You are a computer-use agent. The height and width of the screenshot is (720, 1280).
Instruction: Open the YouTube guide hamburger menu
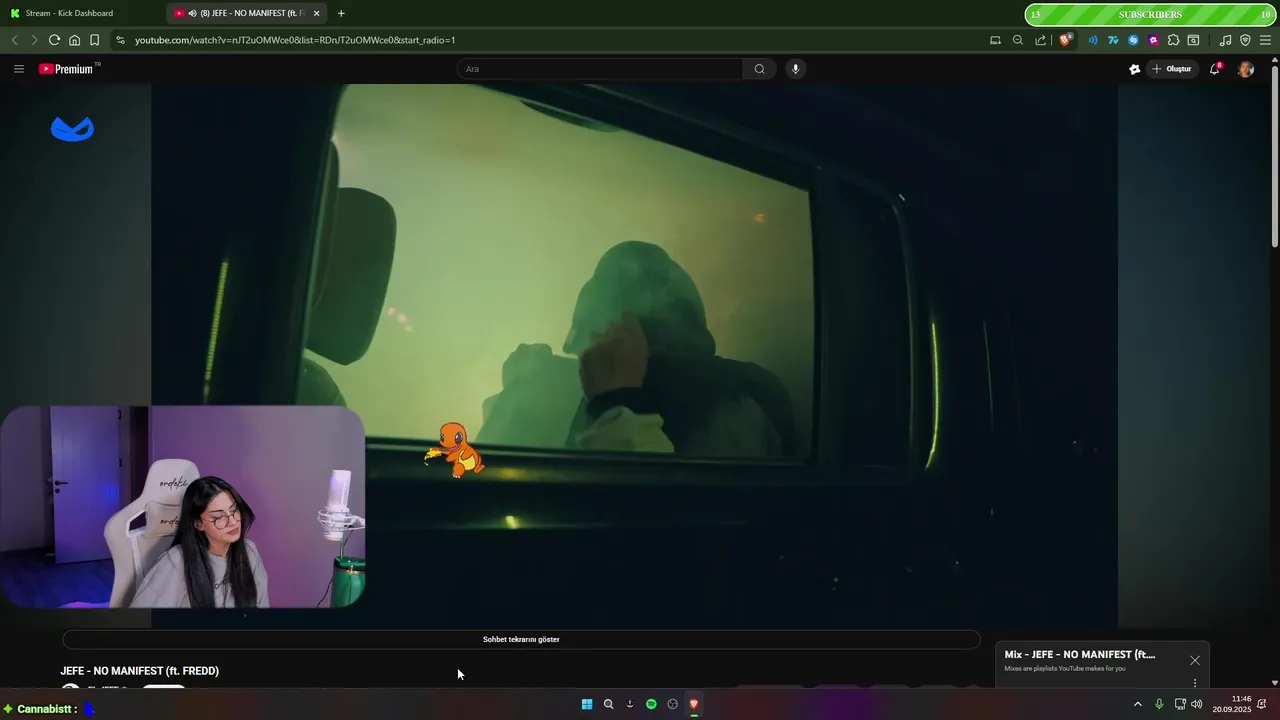tap(18, 69)
